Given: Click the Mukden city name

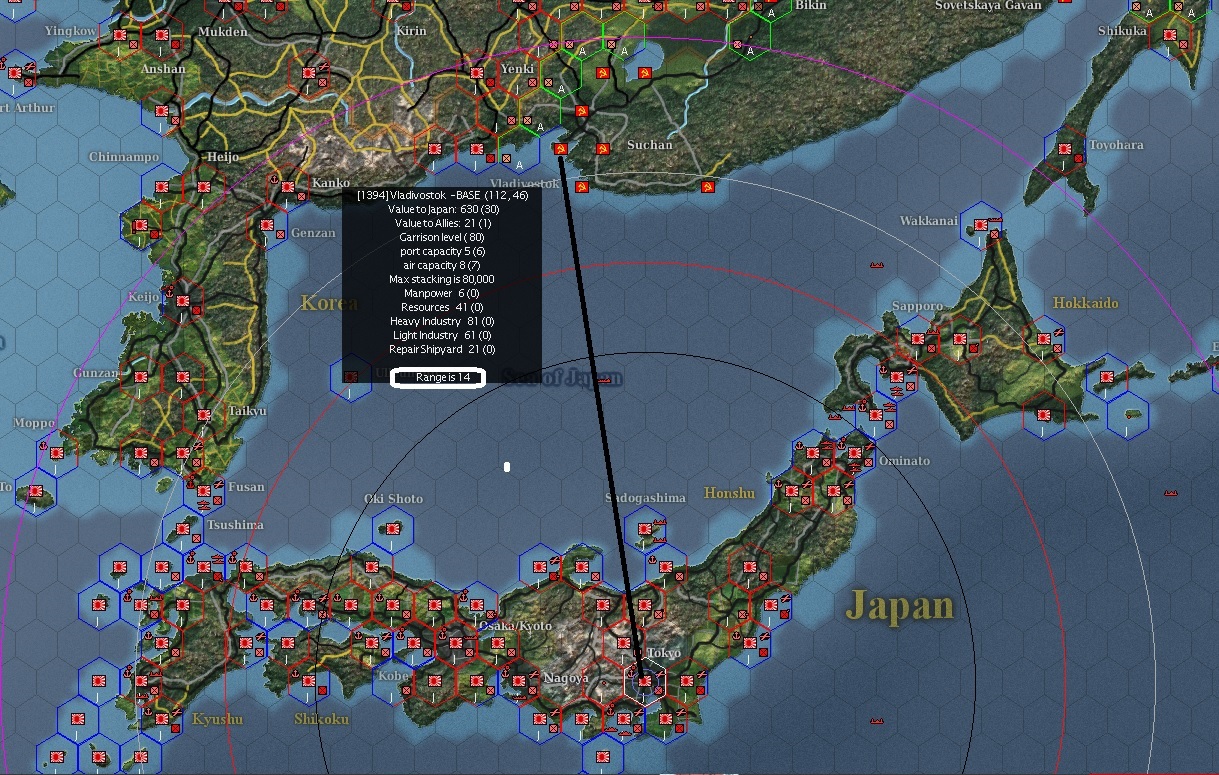Looking at the screenshot, I should pyautogui.click(x=222, y=32).
